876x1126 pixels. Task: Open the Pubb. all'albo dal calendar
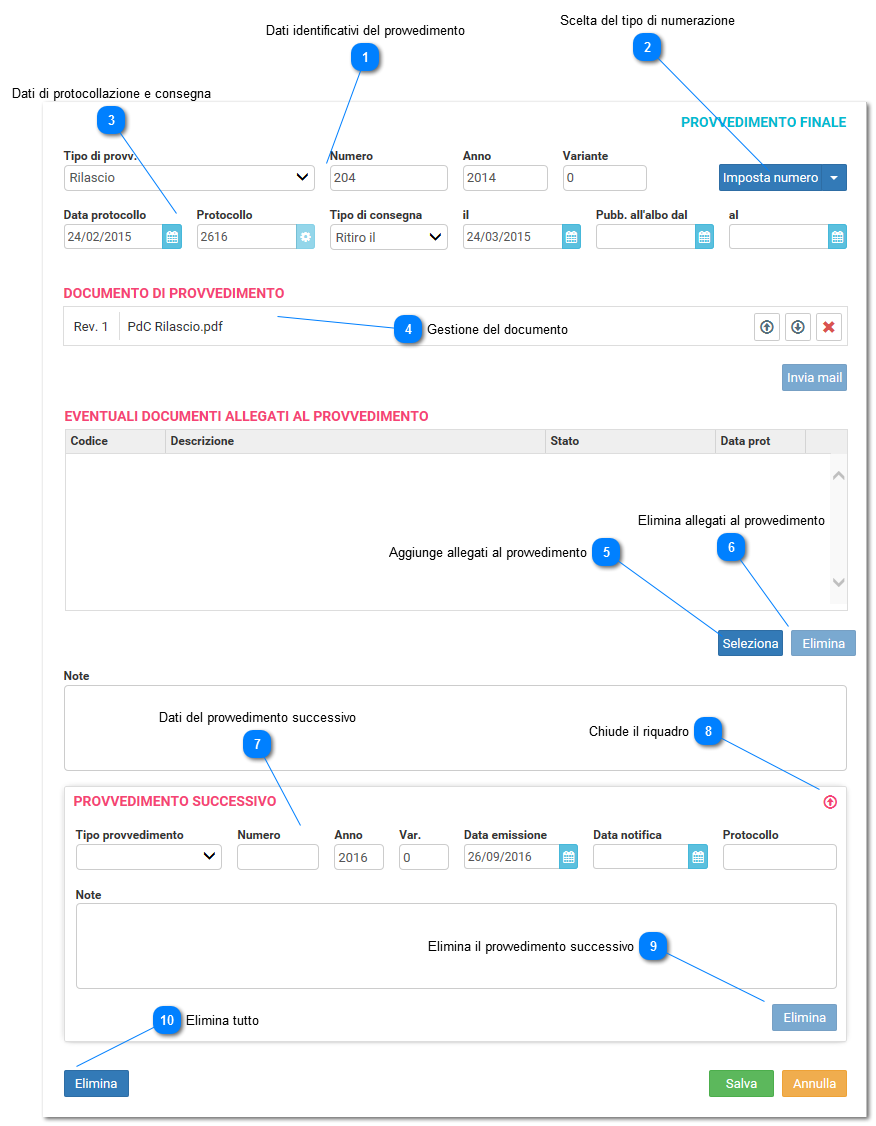pos(704,237)
